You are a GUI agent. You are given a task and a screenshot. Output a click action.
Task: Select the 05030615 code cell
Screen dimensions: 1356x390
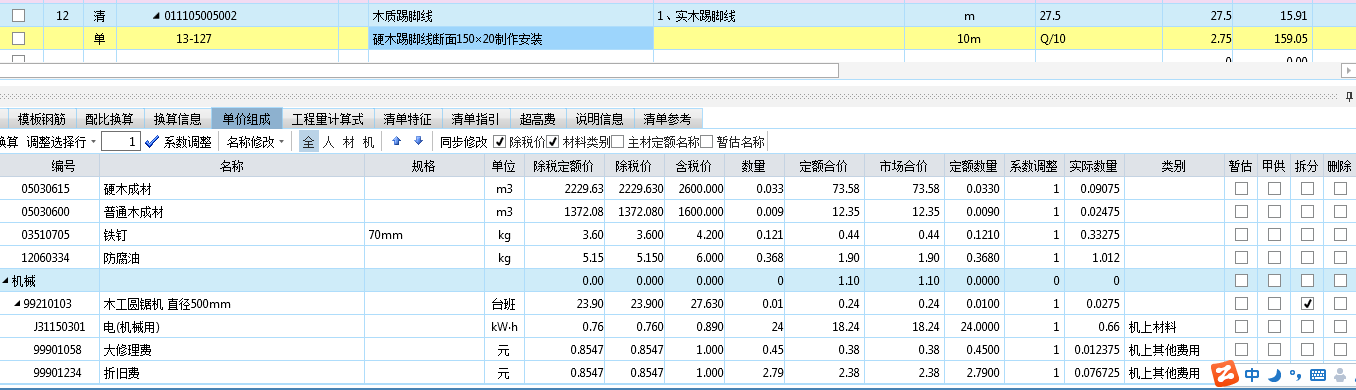point(49,188)
